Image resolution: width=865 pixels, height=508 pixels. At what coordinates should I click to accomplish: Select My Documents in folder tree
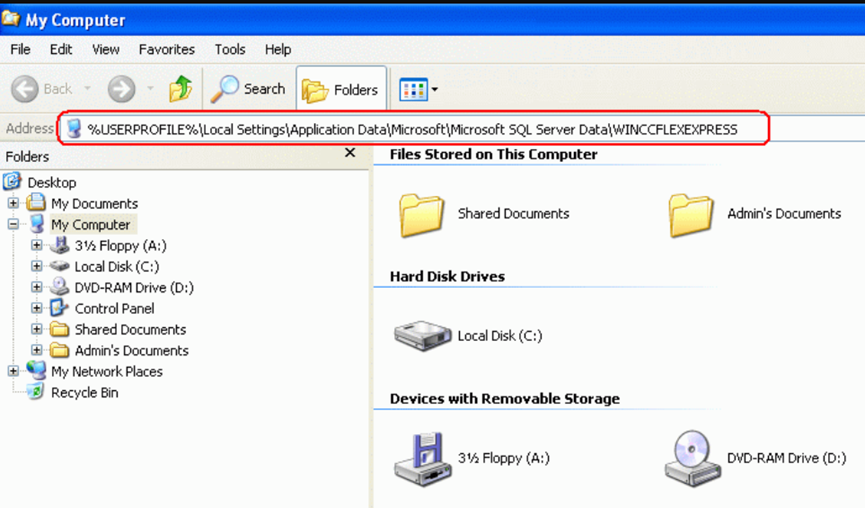tap(94, 204)
